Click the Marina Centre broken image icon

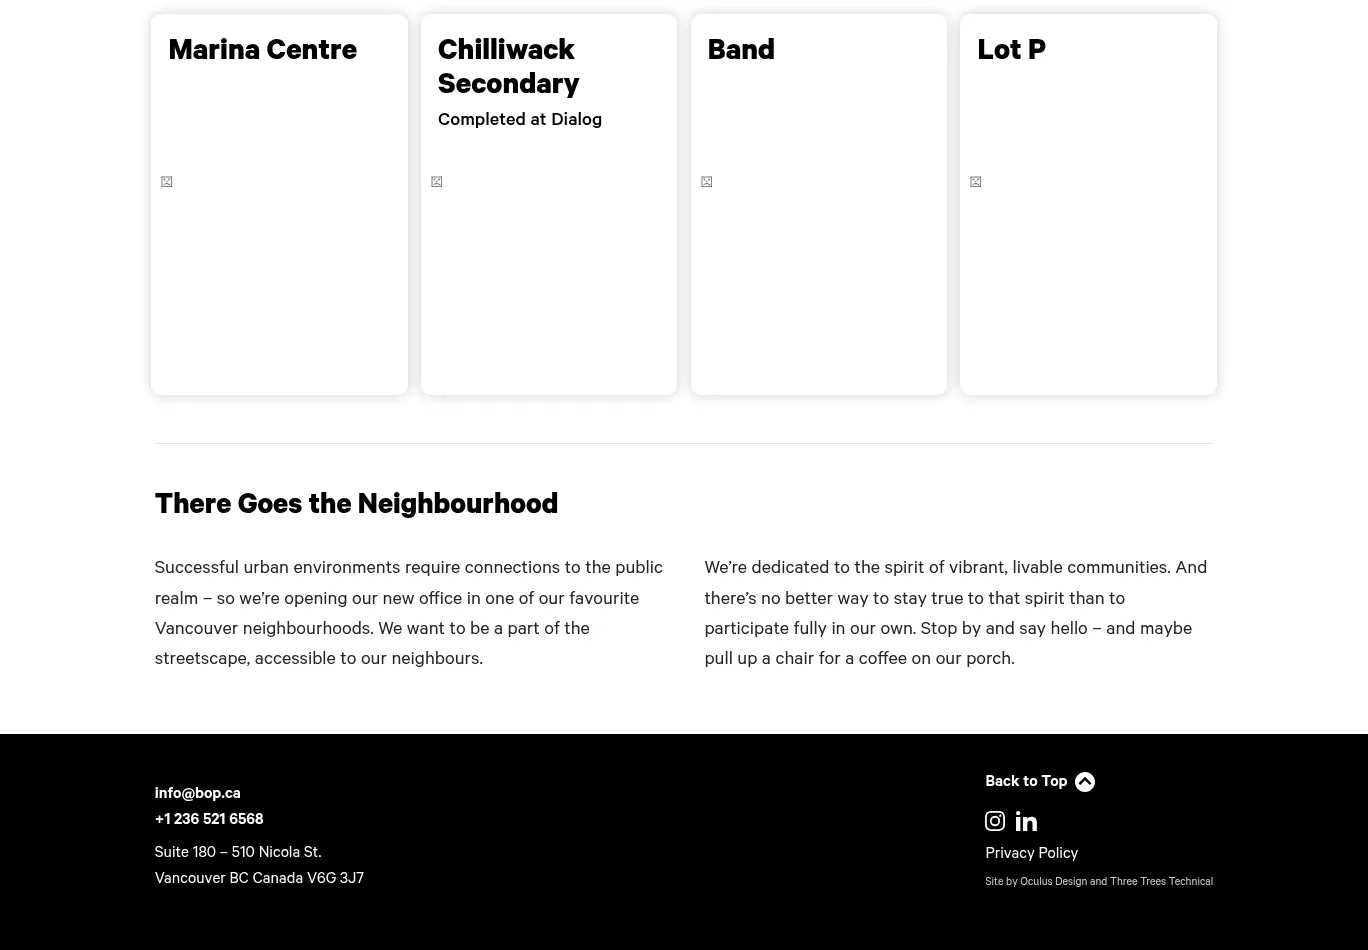coord(167,182)
